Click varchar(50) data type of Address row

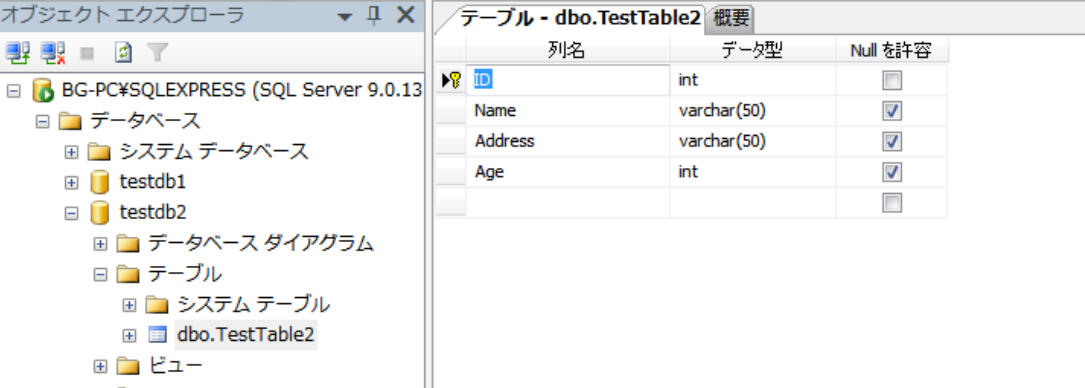pyautogui.click(x=753, y=141)
